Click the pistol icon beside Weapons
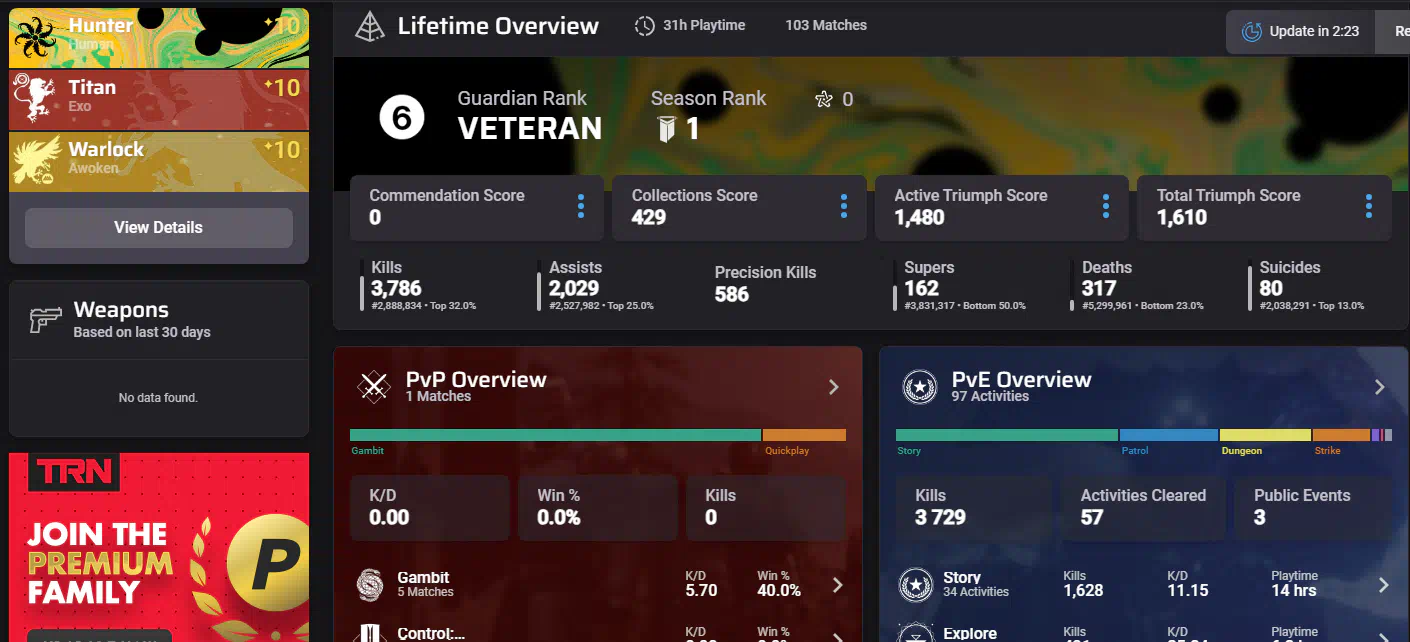Viewport: 1410px width, 642px height. pos(45,319)
